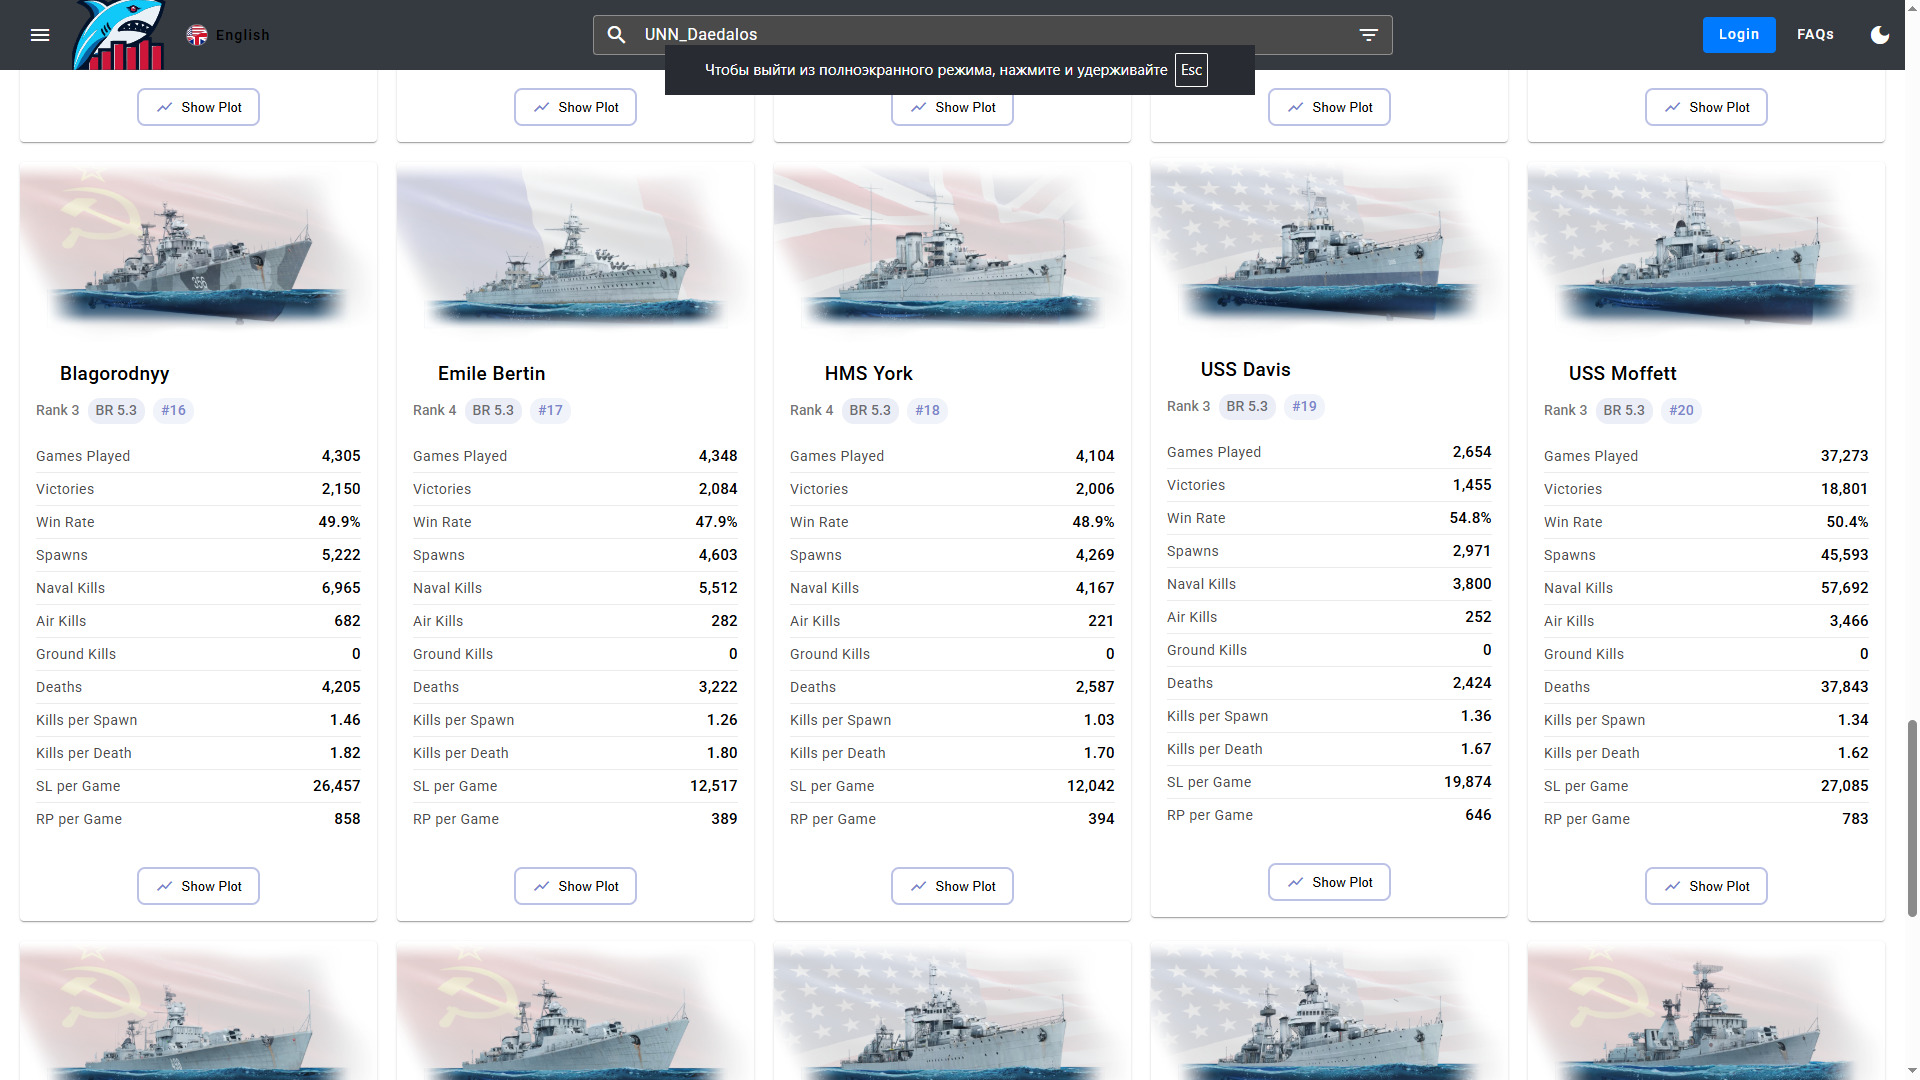1920x1080 pixels.
Task: Open the FAQs page
Action: coord(1815,35)
